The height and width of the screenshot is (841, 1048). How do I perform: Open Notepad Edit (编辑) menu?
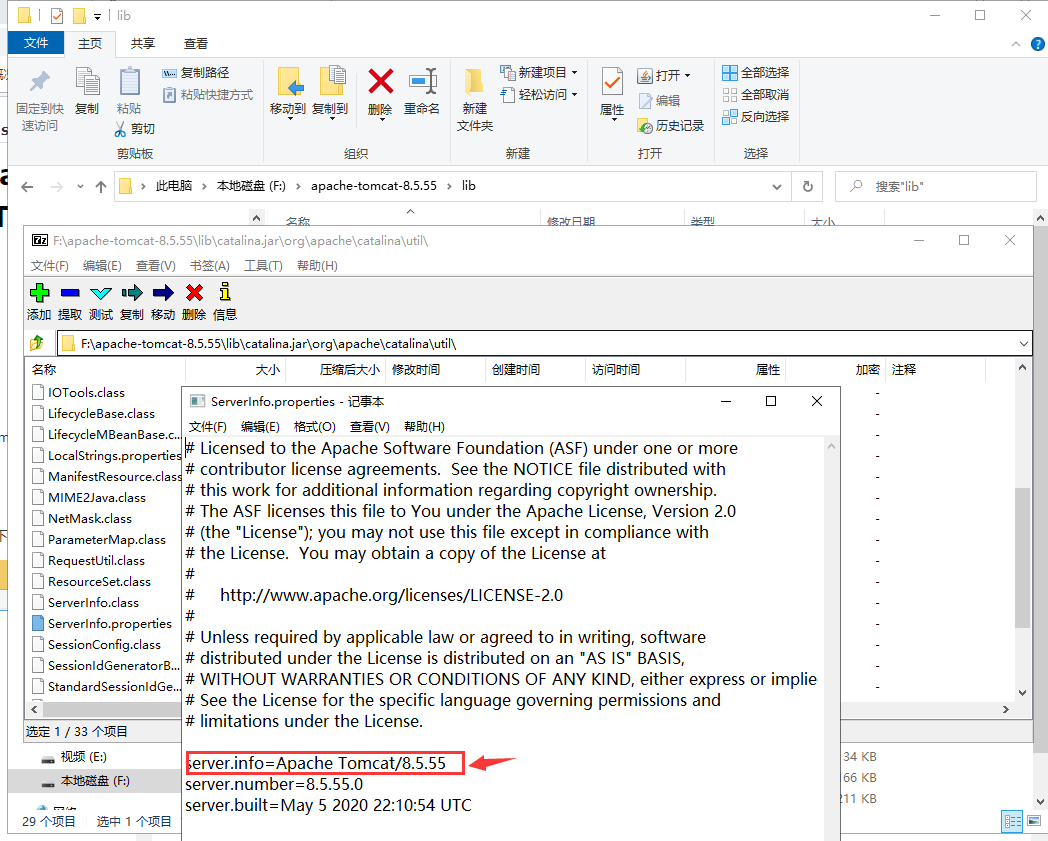tap(260, 427)
